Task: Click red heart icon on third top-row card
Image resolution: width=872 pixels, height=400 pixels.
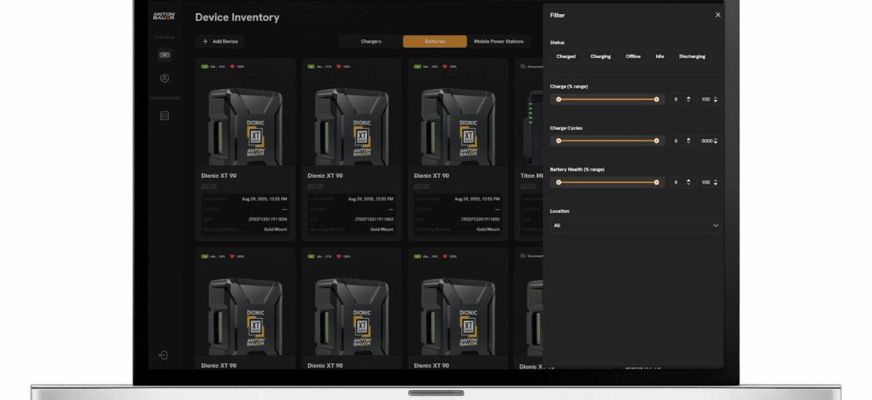Action: pyautogui.click(x=445, y=66)
